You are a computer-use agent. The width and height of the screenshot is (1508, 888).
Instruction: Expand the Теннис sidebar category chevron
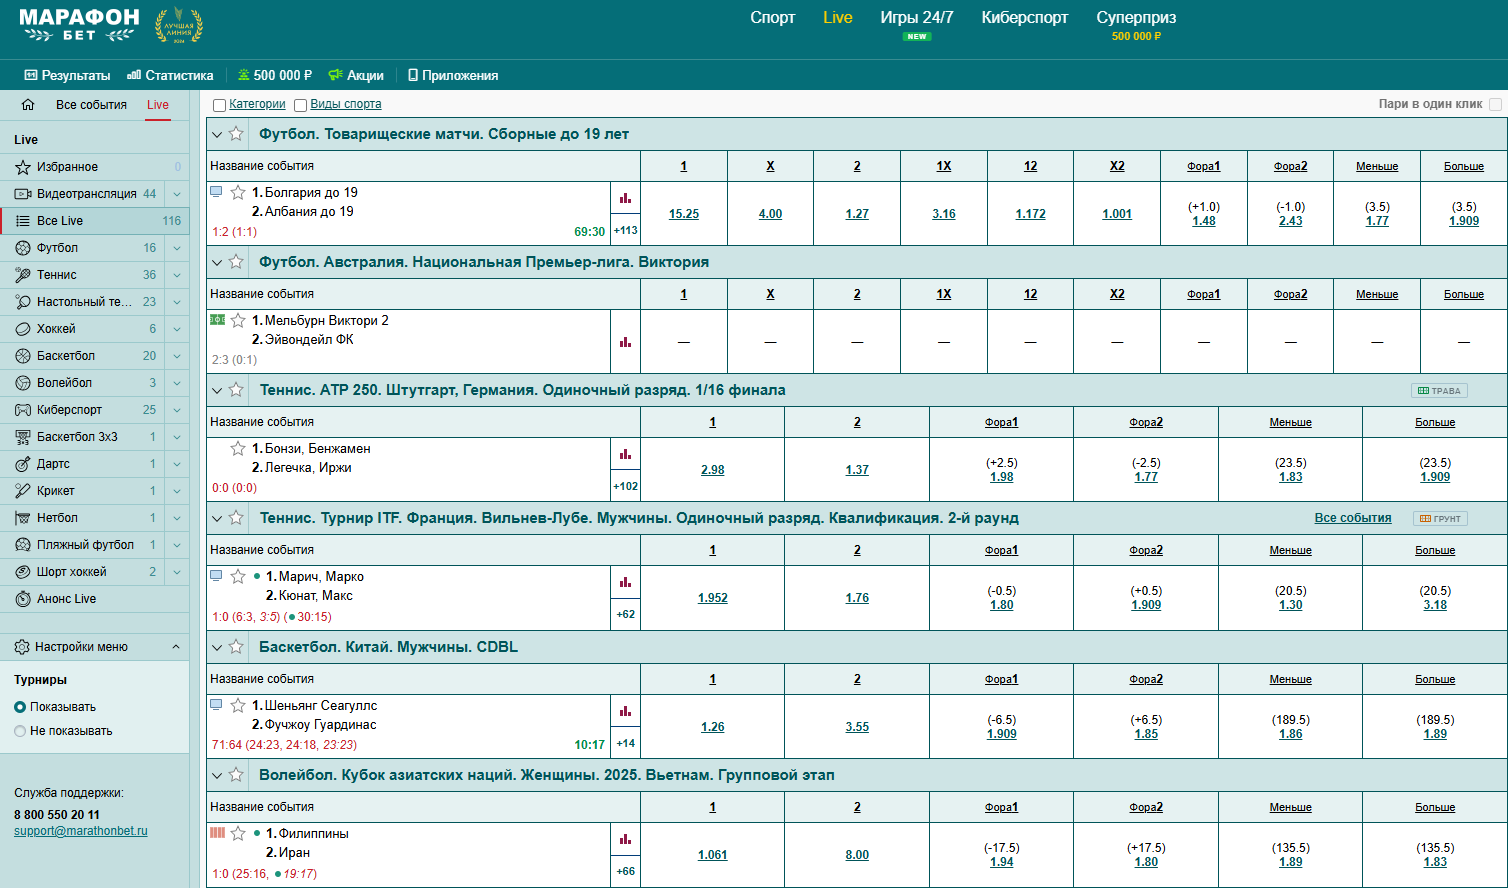177,275
